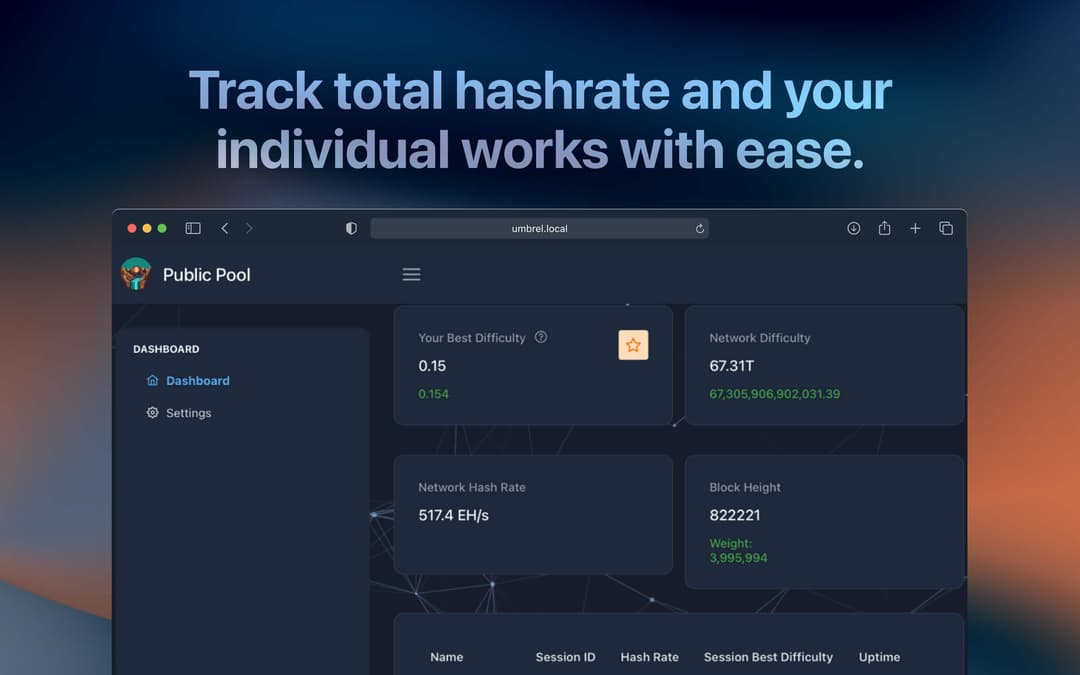Reload the page with refresh icon
This screenshot has width=1080, height=675.
point(700,229)
